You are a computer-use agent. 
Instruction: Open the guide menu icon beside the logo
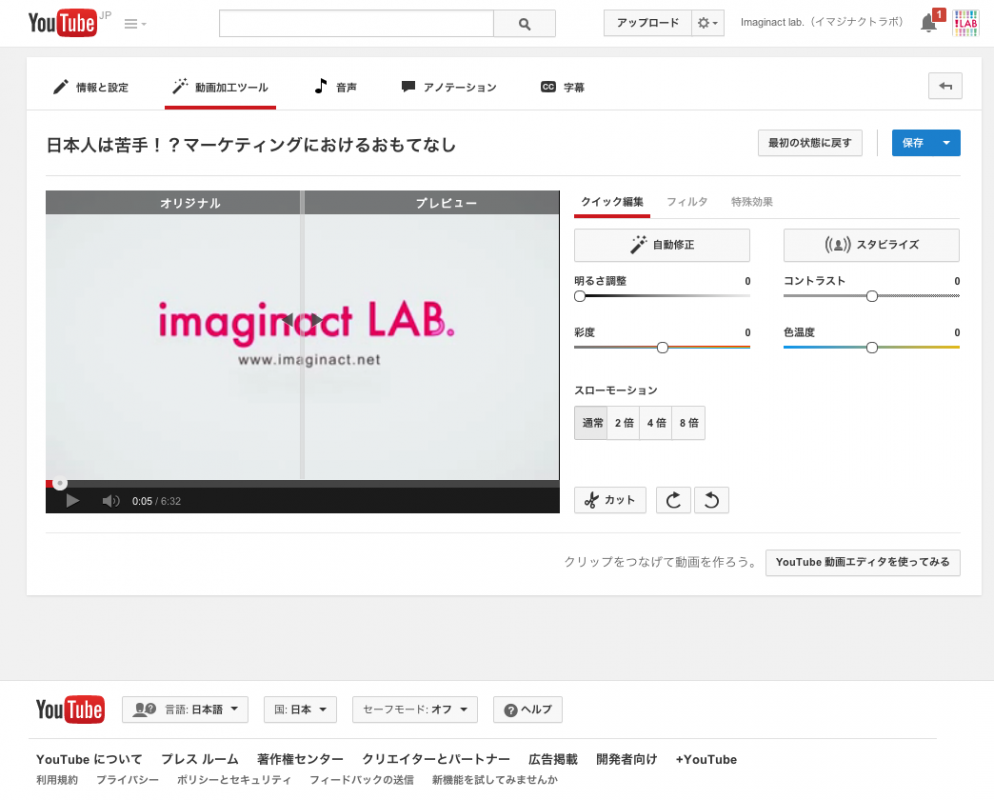(135, 24)
